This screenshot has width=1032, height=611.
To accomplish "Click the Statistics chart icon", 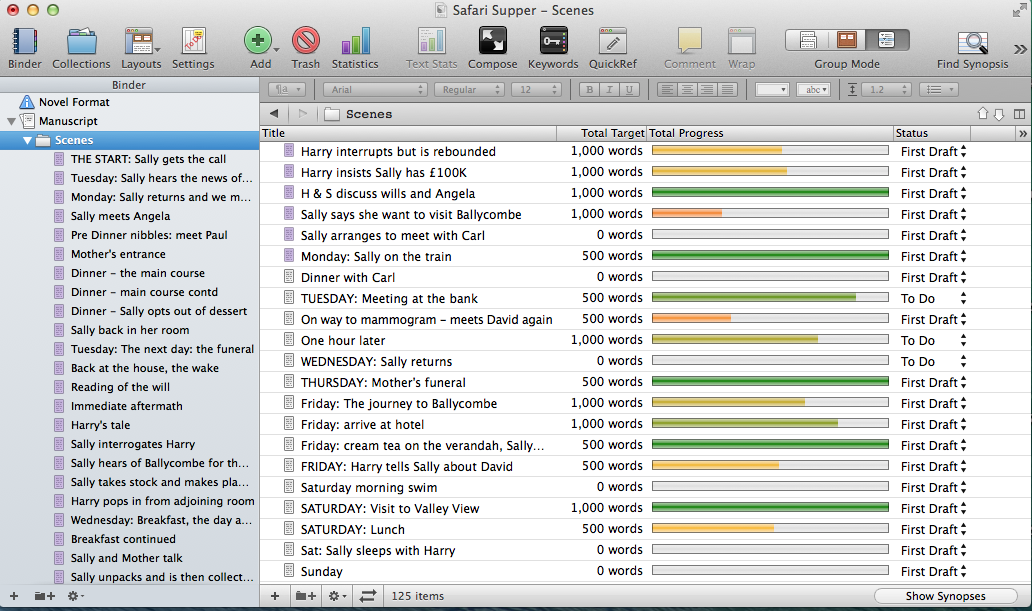I will [x=355, y=42].
